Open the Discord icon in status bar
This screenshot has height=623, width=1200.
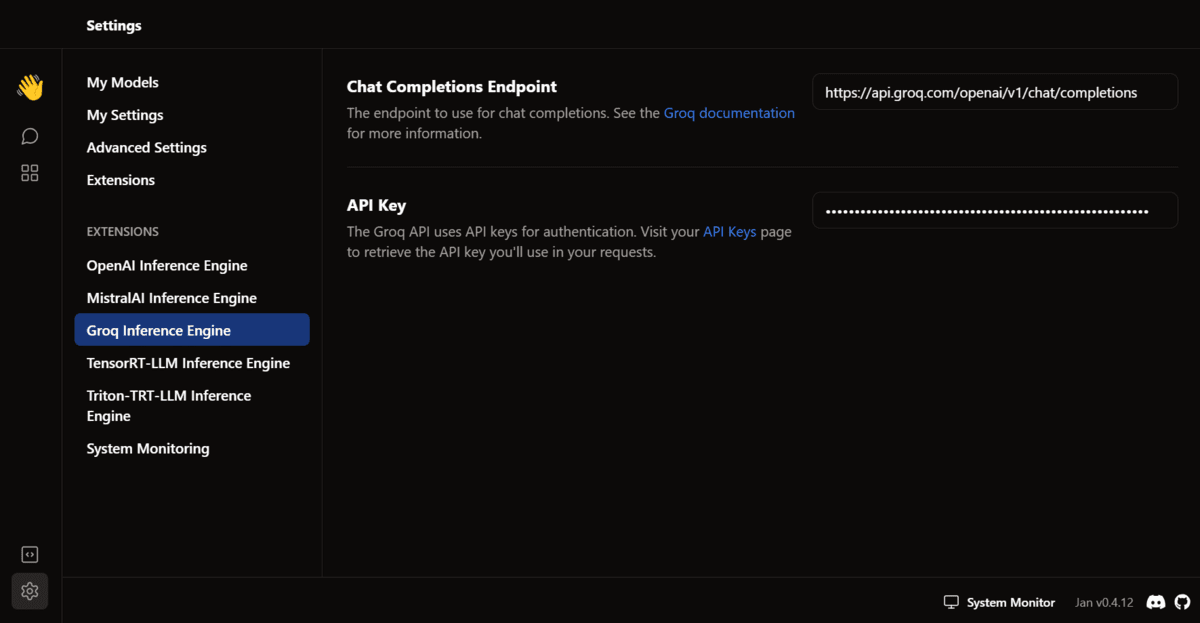(1155, 602)
